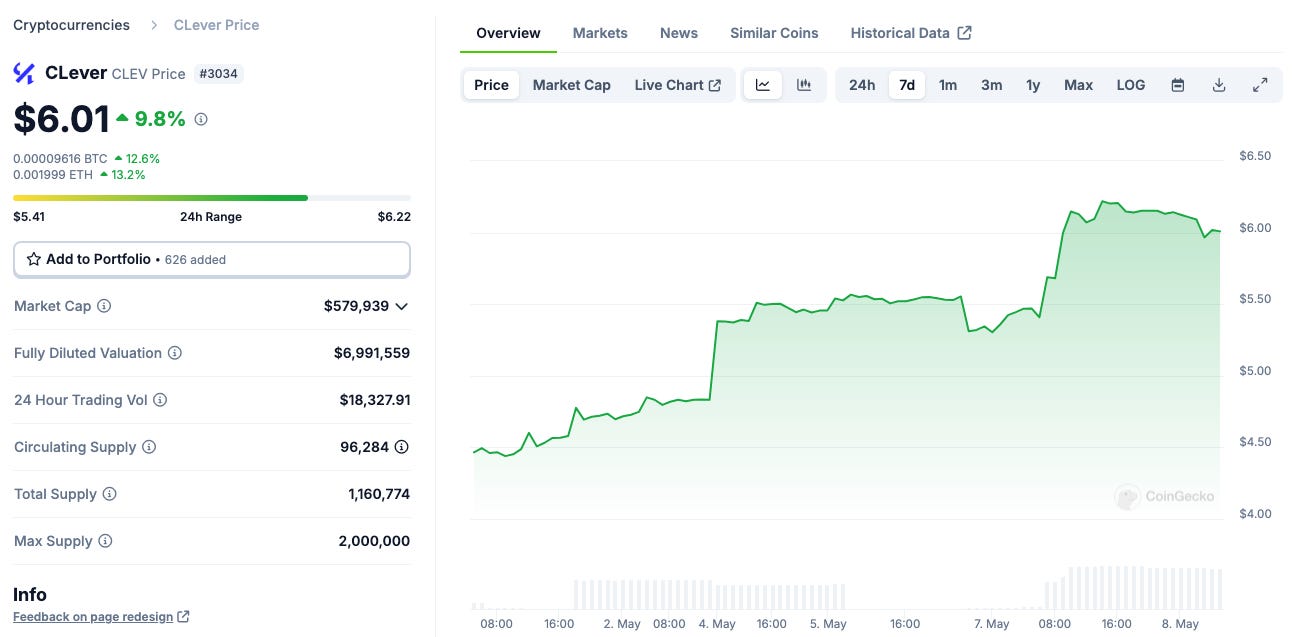This screenshot has height=637, width=1293.
Task: Click Add to Portfolio button
Action: coord(212,259)
